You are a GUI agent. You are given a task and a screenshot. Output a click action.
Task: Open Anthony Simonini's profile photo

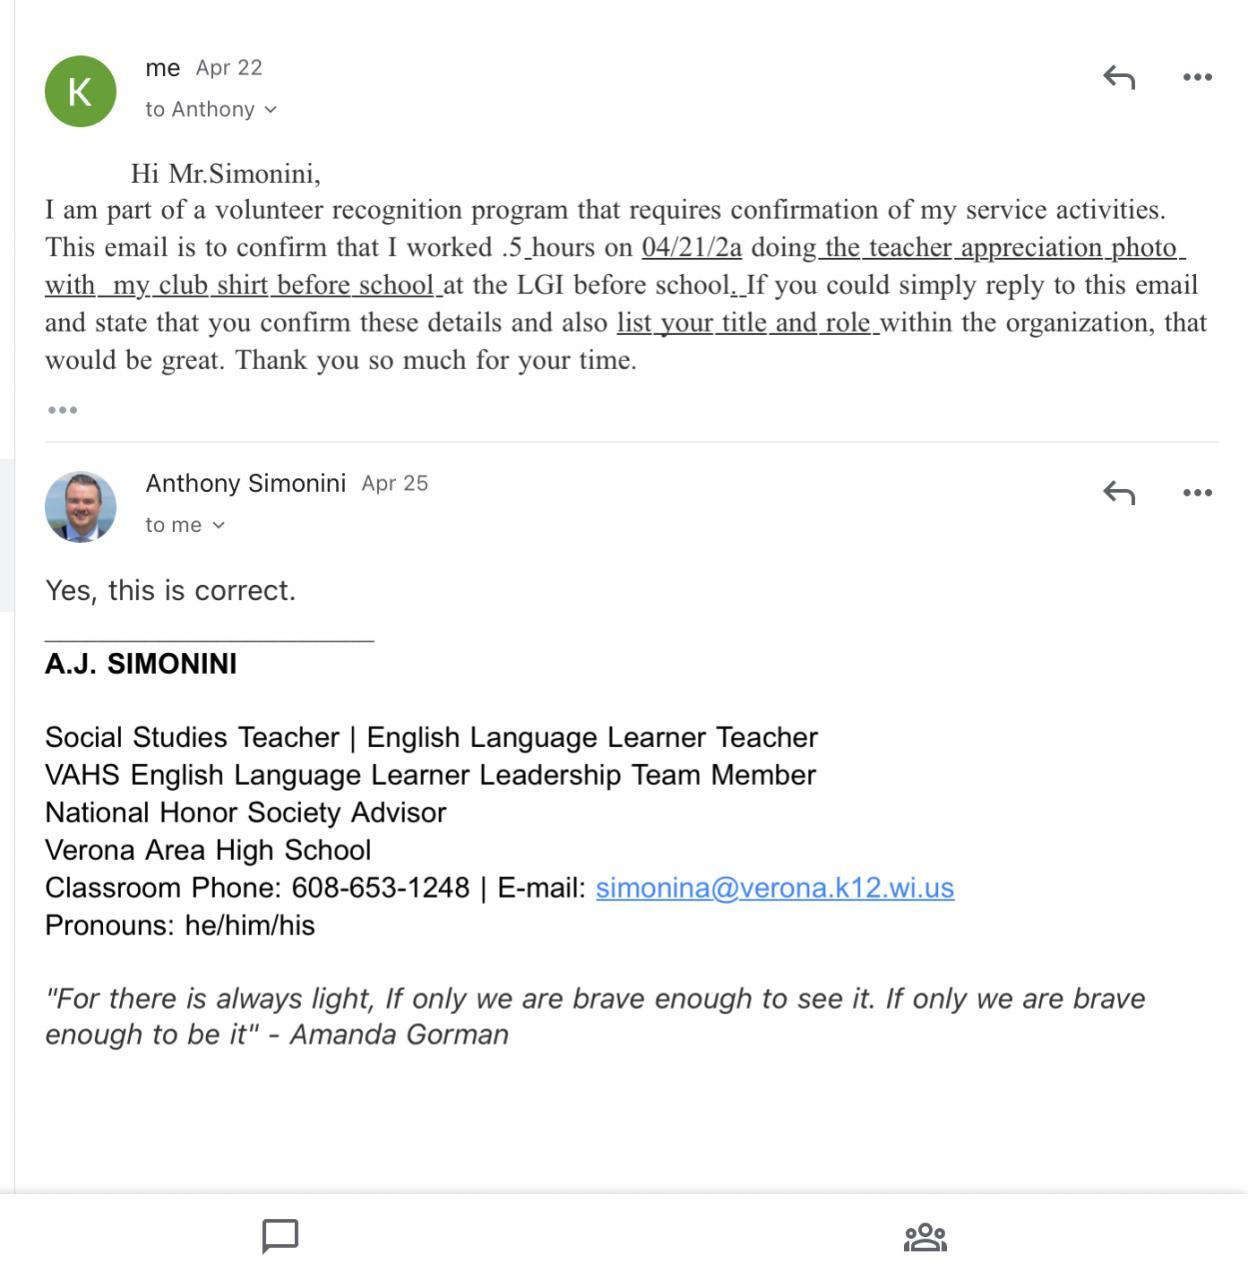point(80,507)
